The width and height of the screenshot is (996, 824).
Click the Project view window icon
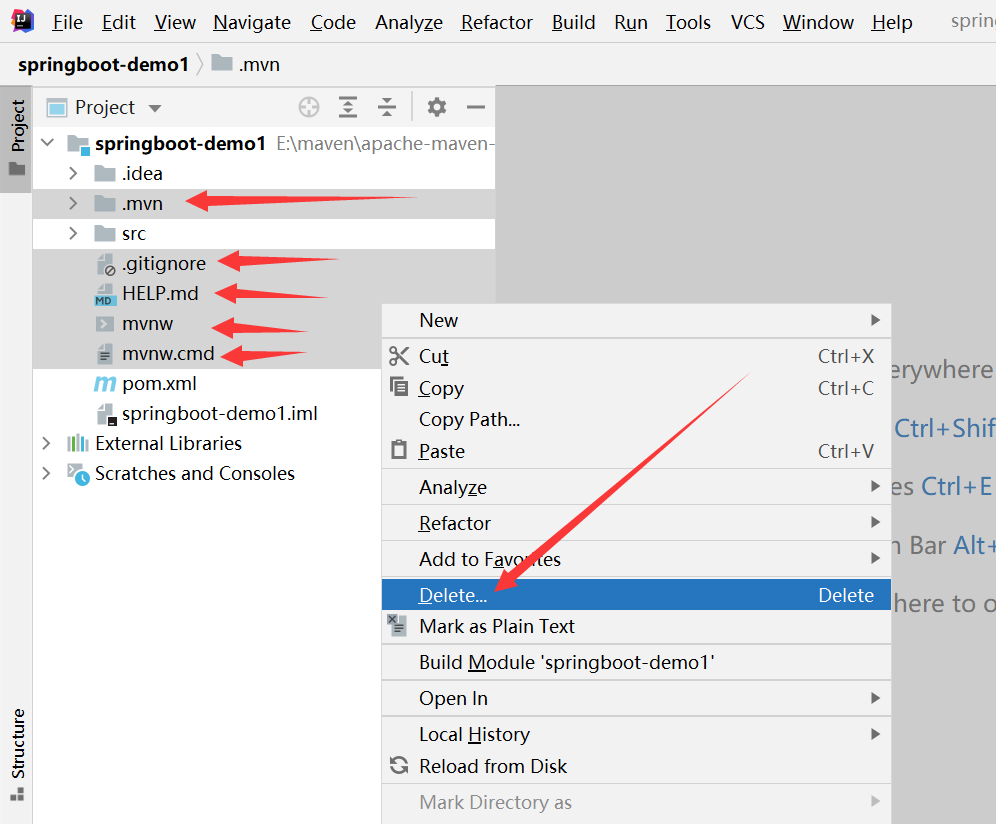pyautogui.click(x=57, y=108)
